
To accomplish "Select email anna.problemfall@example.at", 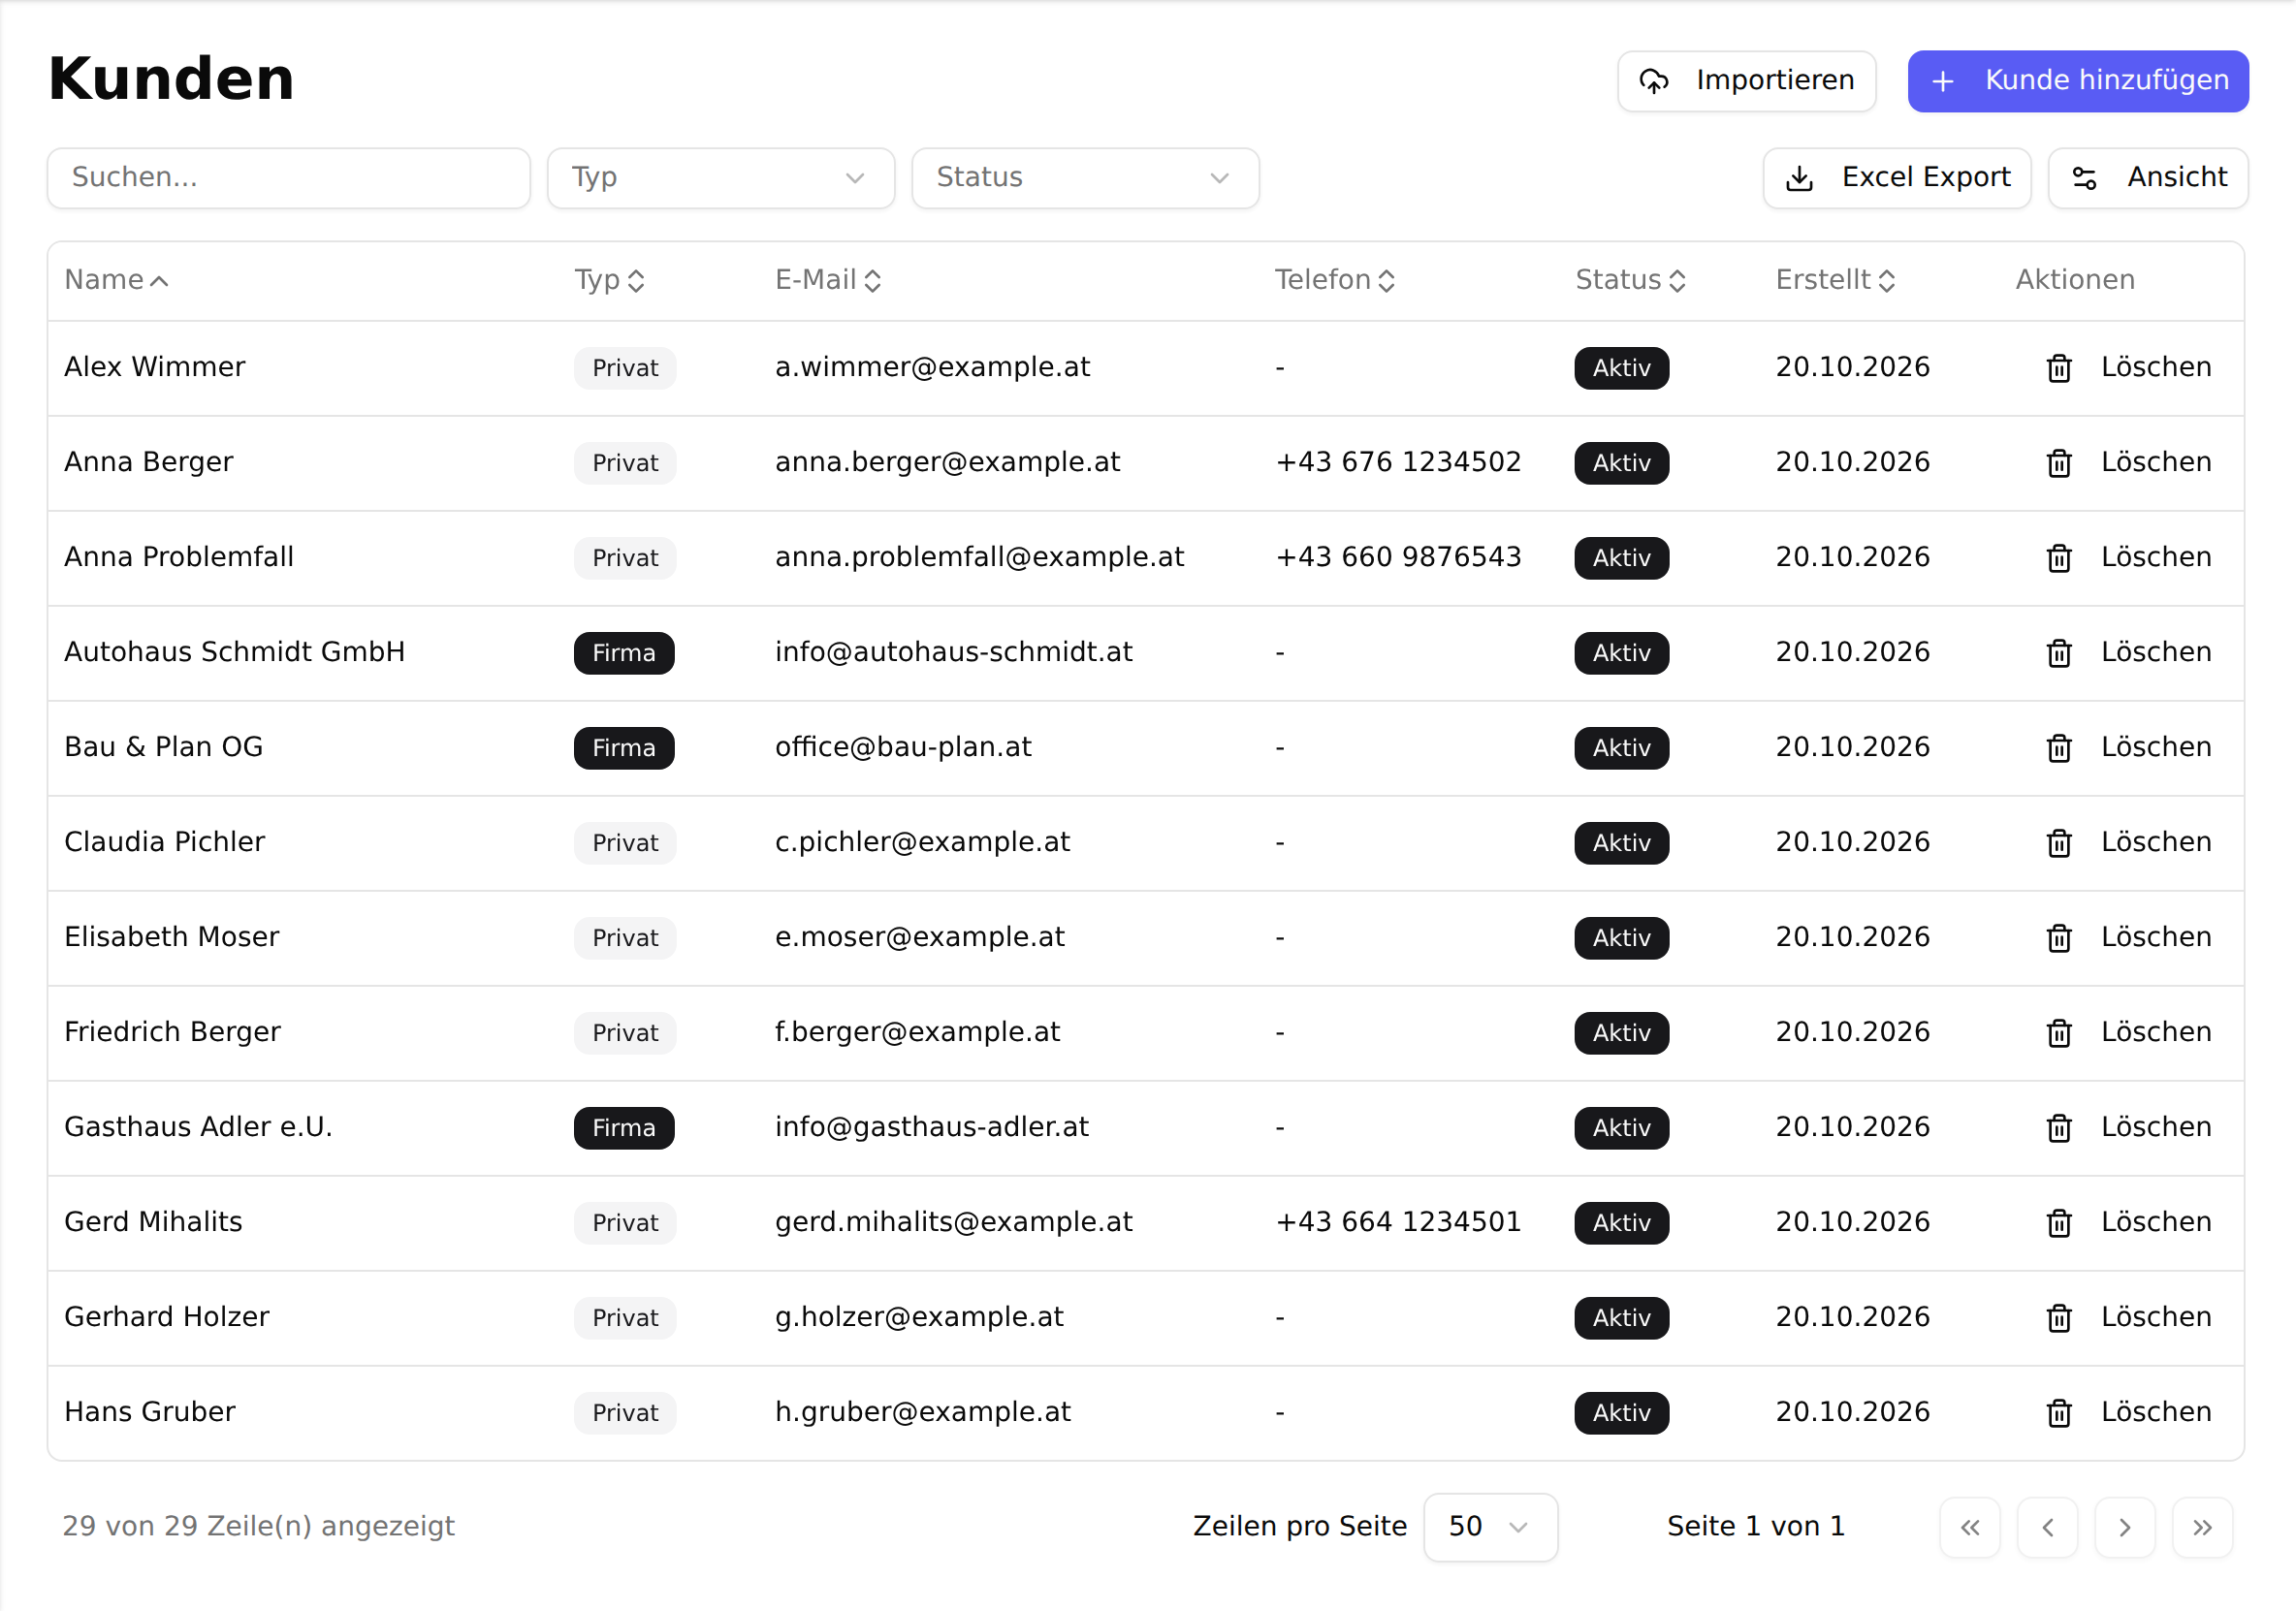I will pyautogui.click(x=979, y=557).
